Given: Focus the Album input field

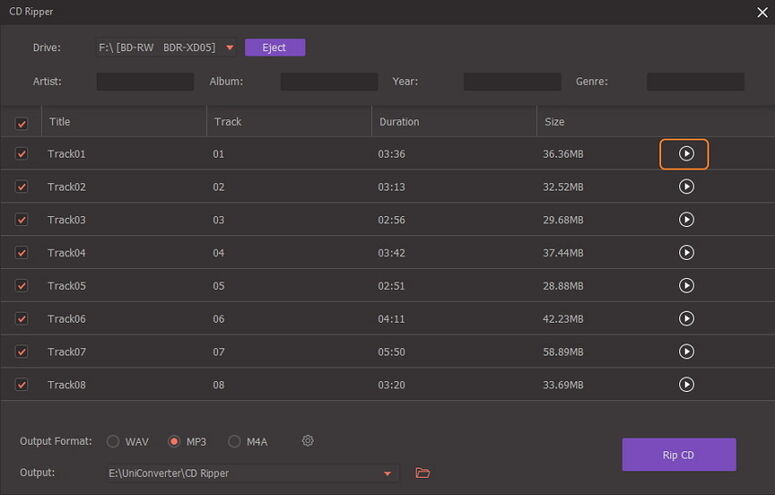Looking at the screenshot, I should click(x=329, y=82).
